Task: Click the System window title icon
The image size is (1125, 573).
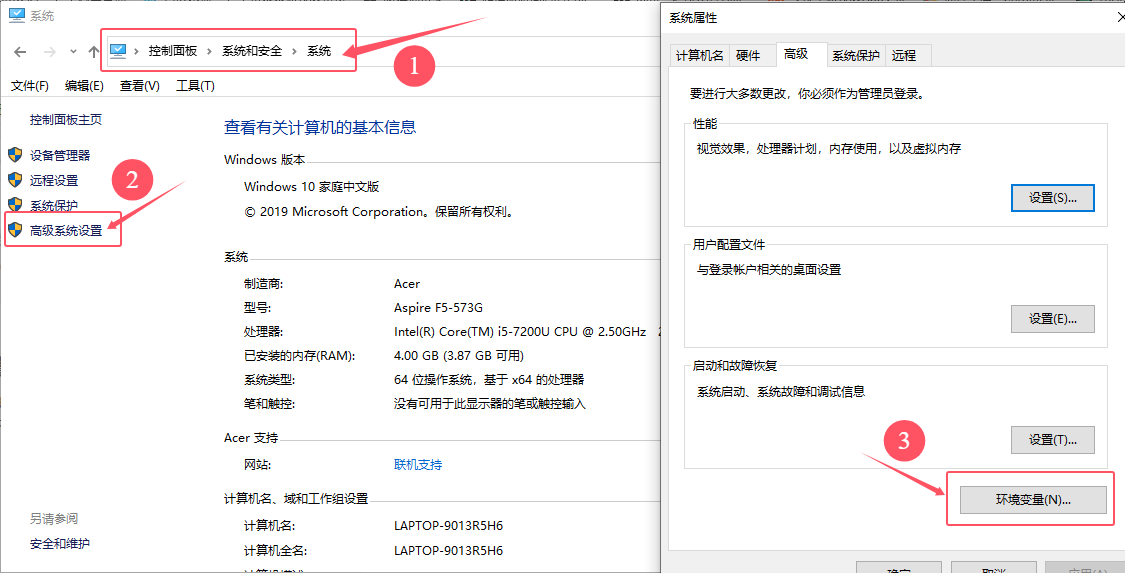Action: click(x=17, y=14)
